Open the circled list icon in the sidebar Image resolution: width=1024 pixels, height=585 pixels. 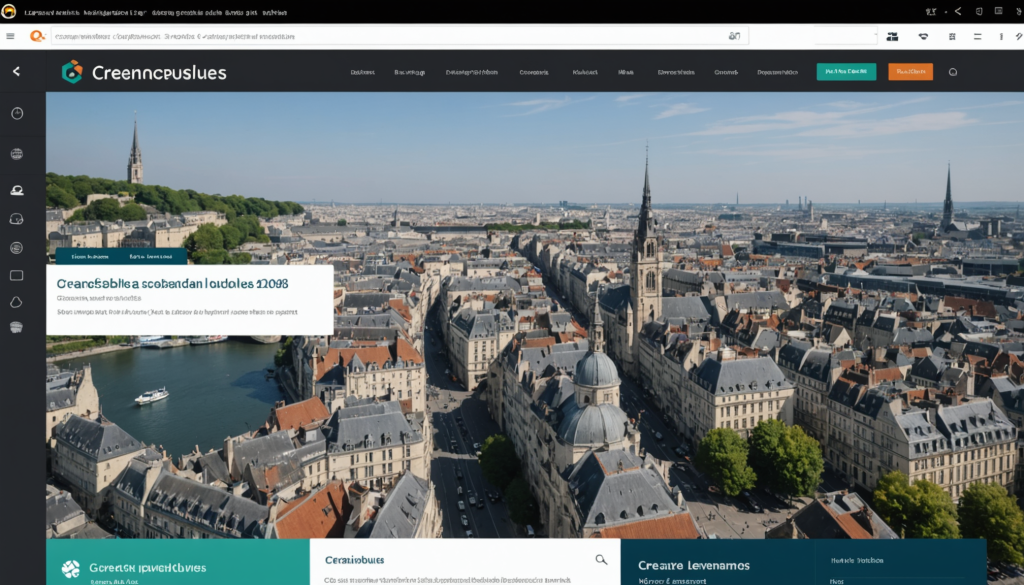17,248
